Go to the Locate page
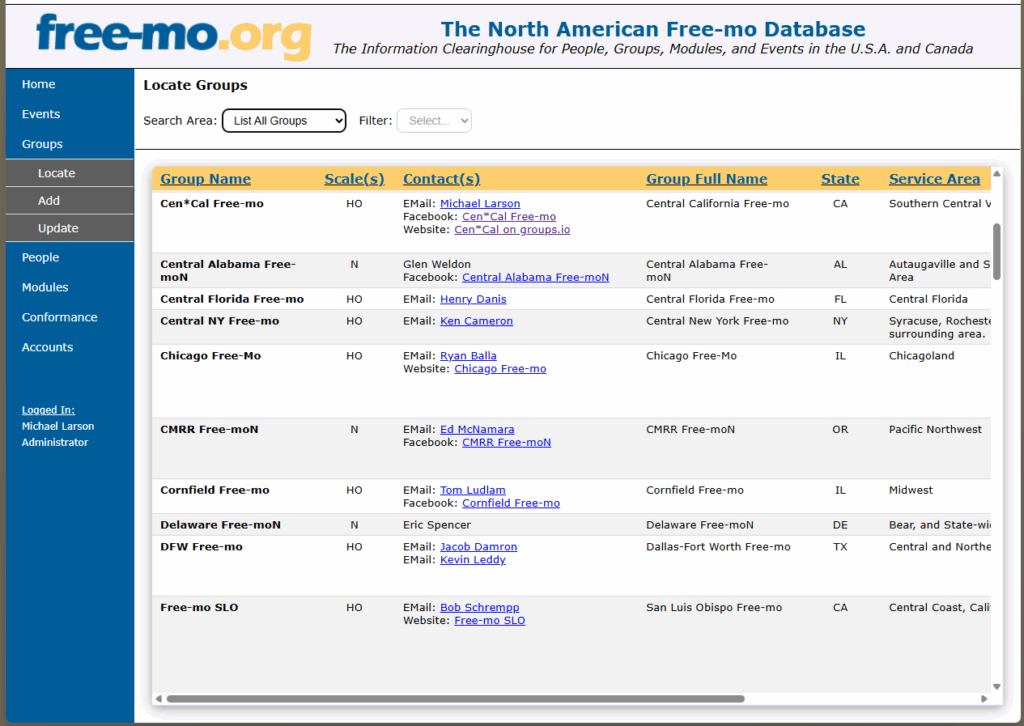This screenshot has width=1024, height=726. pyautogui.click(x=56, y=172)
